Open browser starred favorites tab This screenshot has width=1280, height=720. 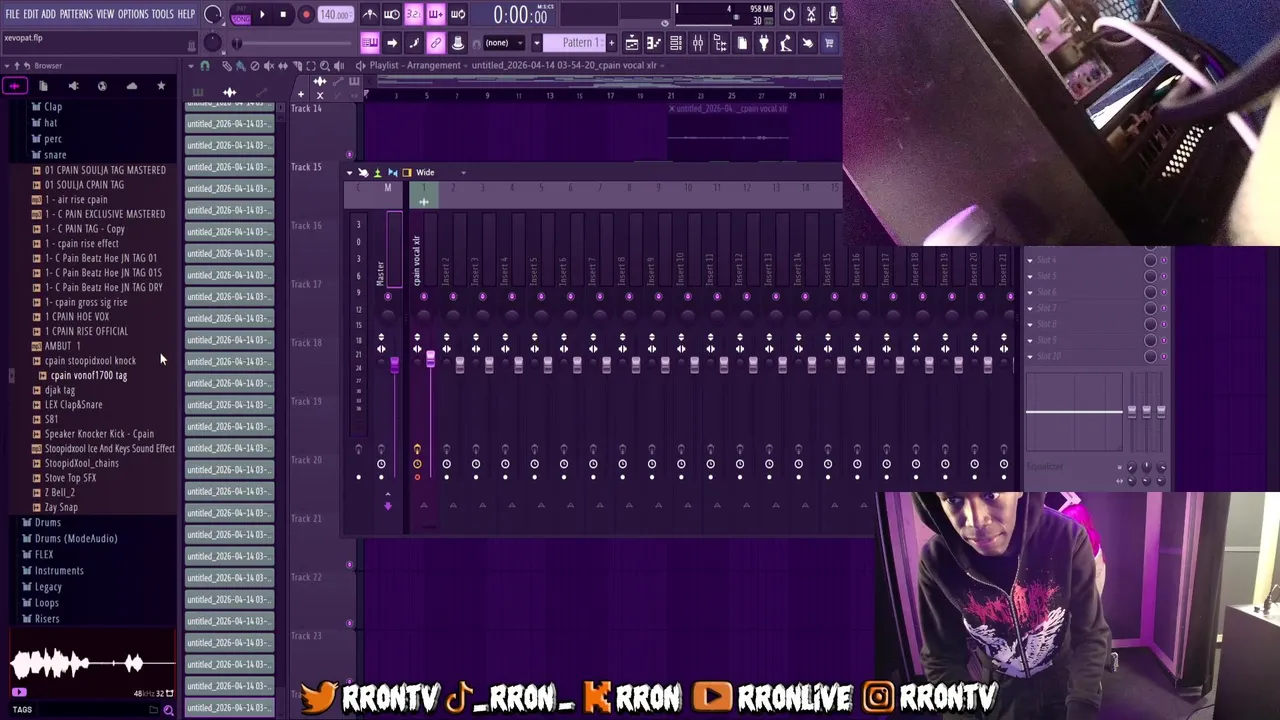161,86
